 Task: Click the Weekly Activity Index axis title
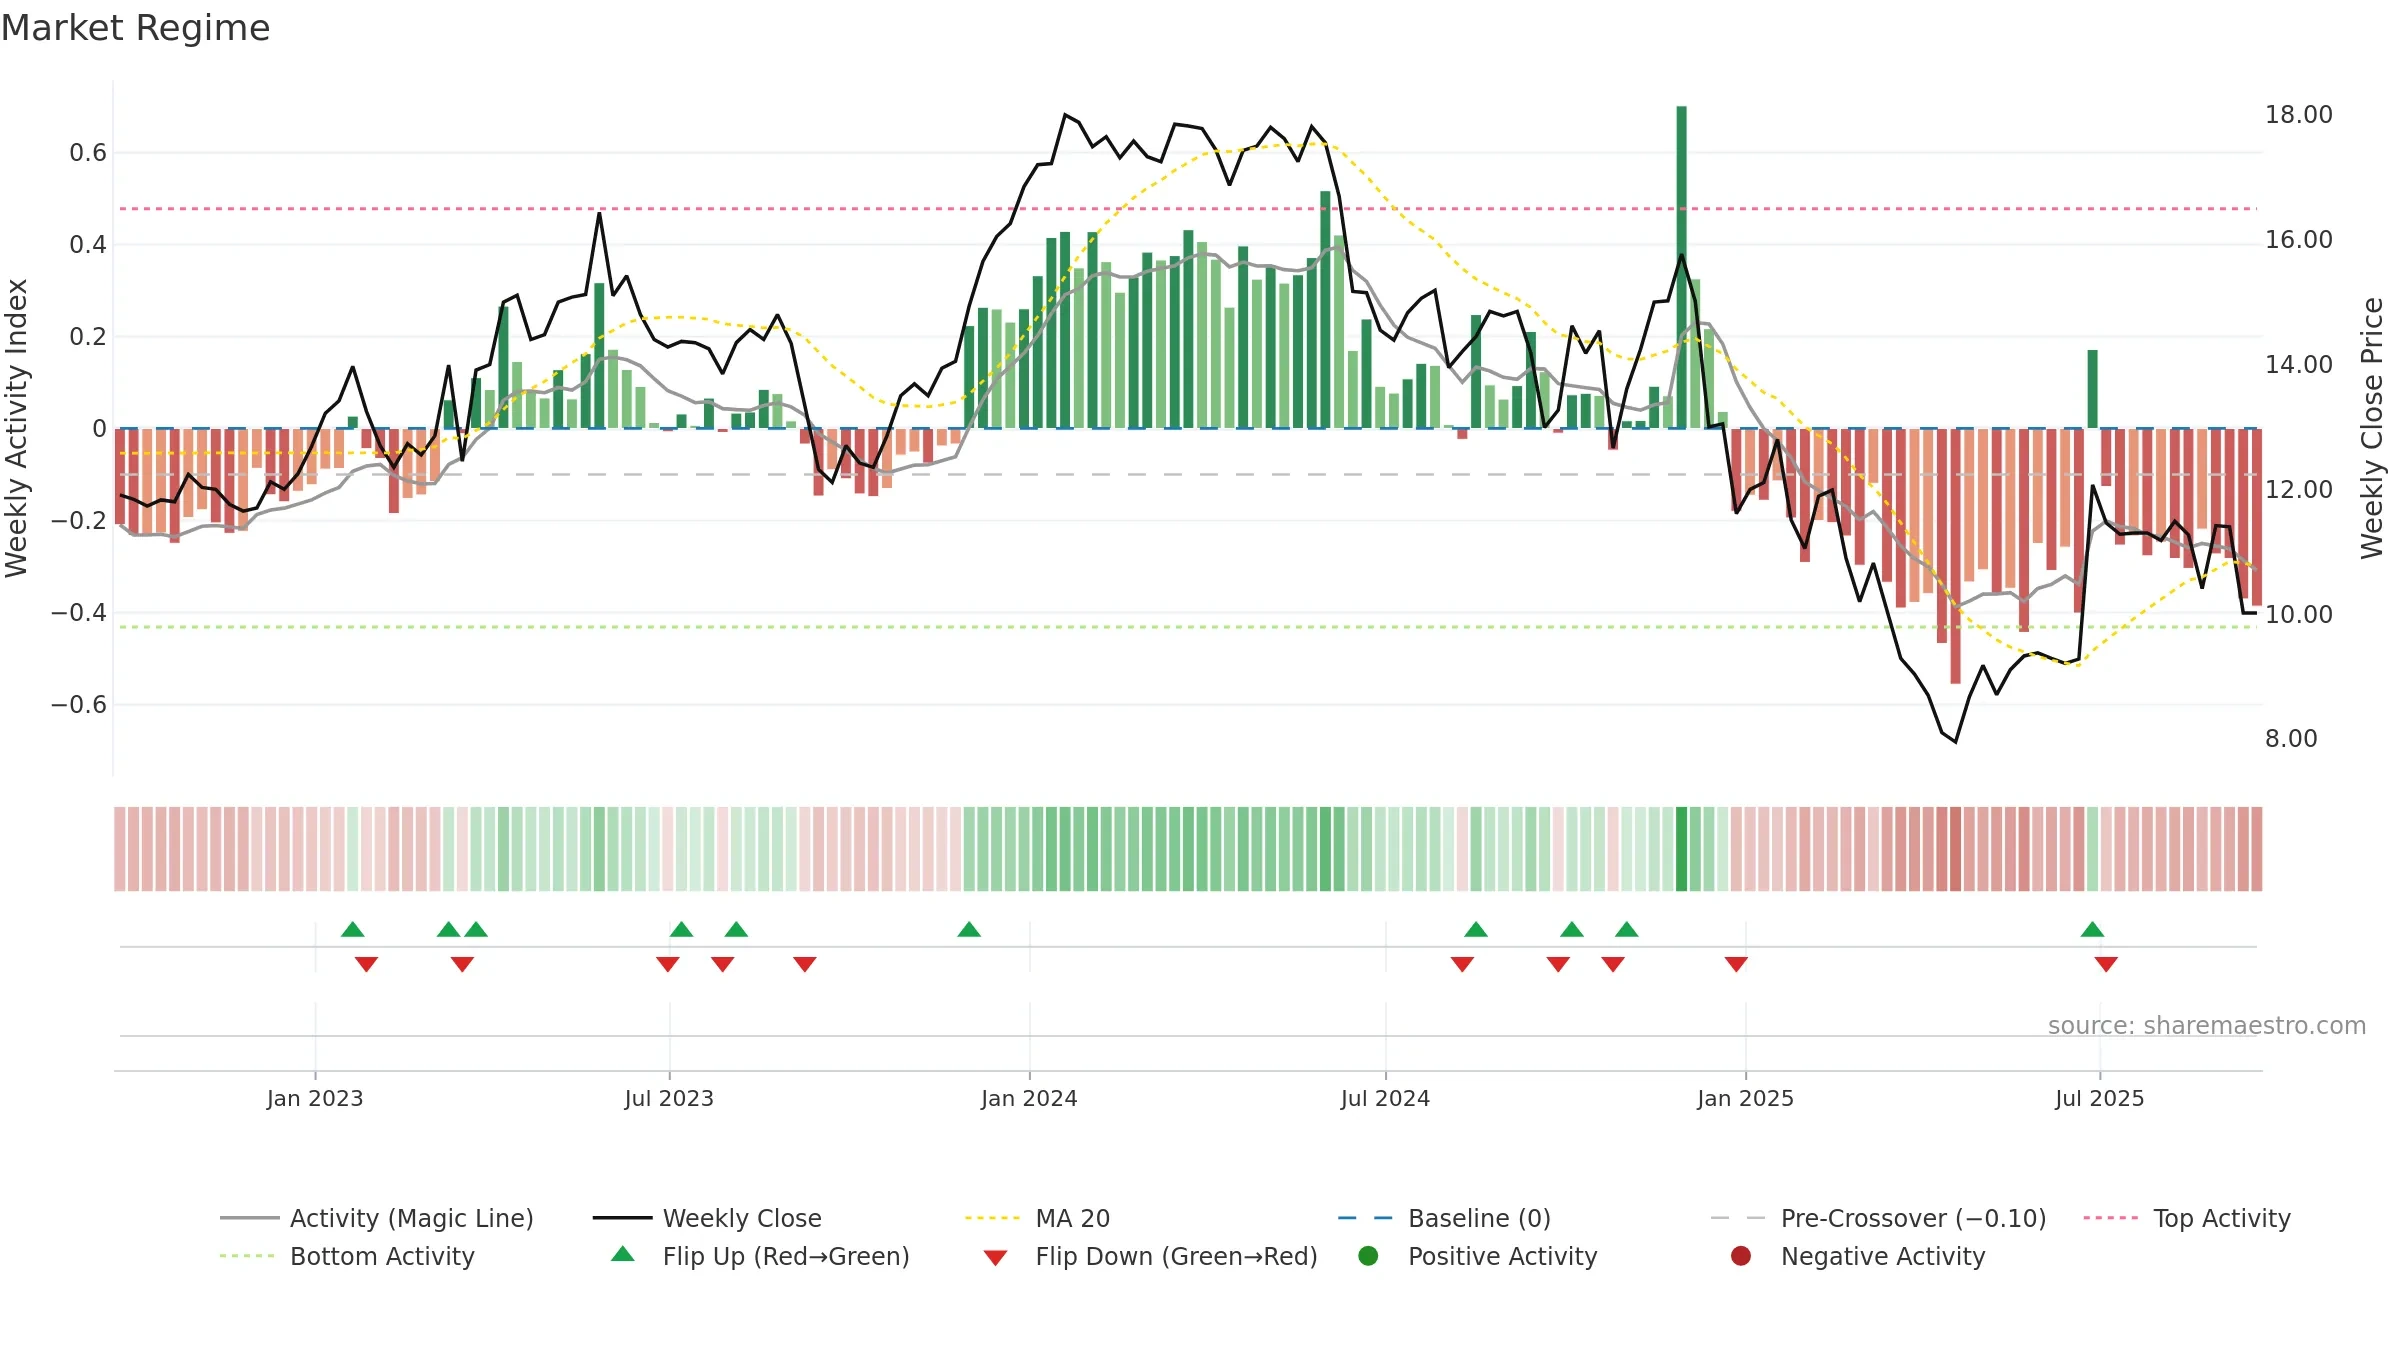tap(17, 428)
